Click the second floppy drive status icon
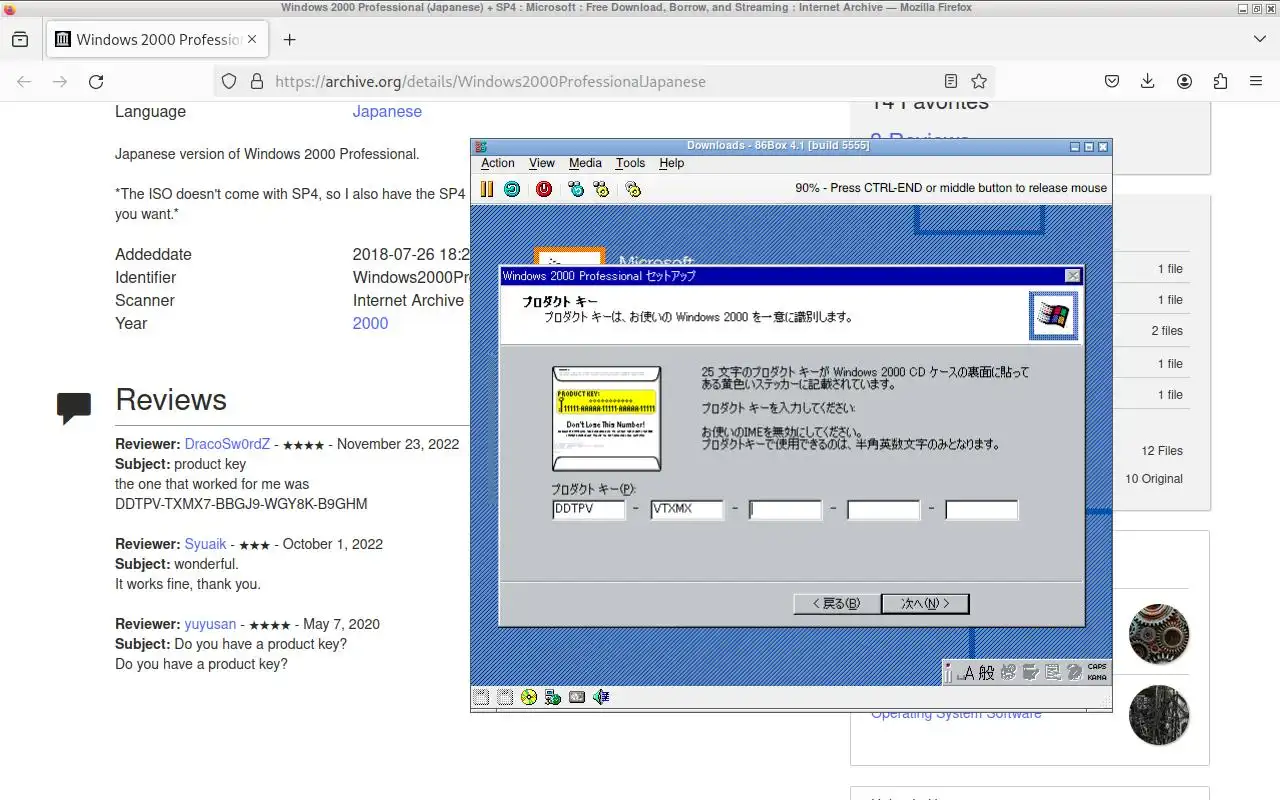Image resolution: width=1280 pixels, height=800 pixels. 505,697
